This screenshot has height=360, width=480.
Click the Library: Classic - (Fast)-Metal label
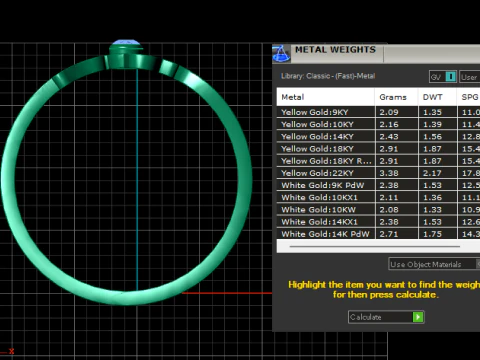click(x=328, y=76)
